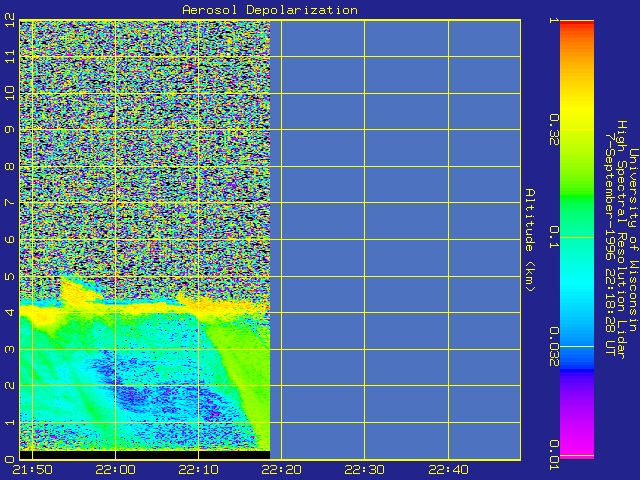
Task: Click the altitude axis label 9
Action: click(x=10, y=129)
